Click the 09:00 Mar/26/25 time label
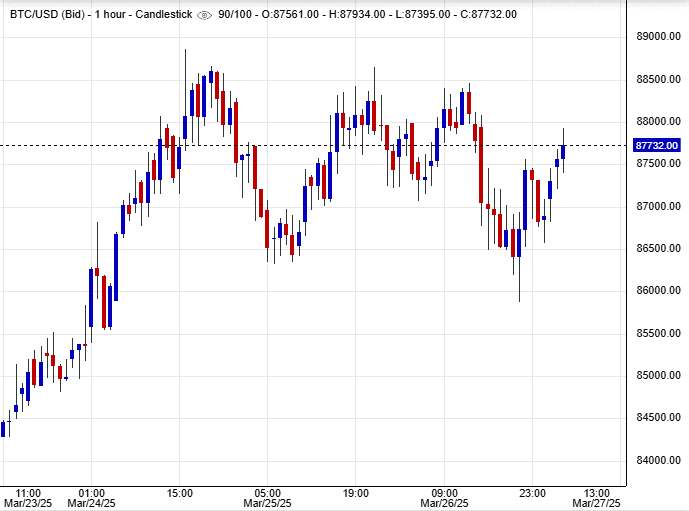 tap(444, 498)
